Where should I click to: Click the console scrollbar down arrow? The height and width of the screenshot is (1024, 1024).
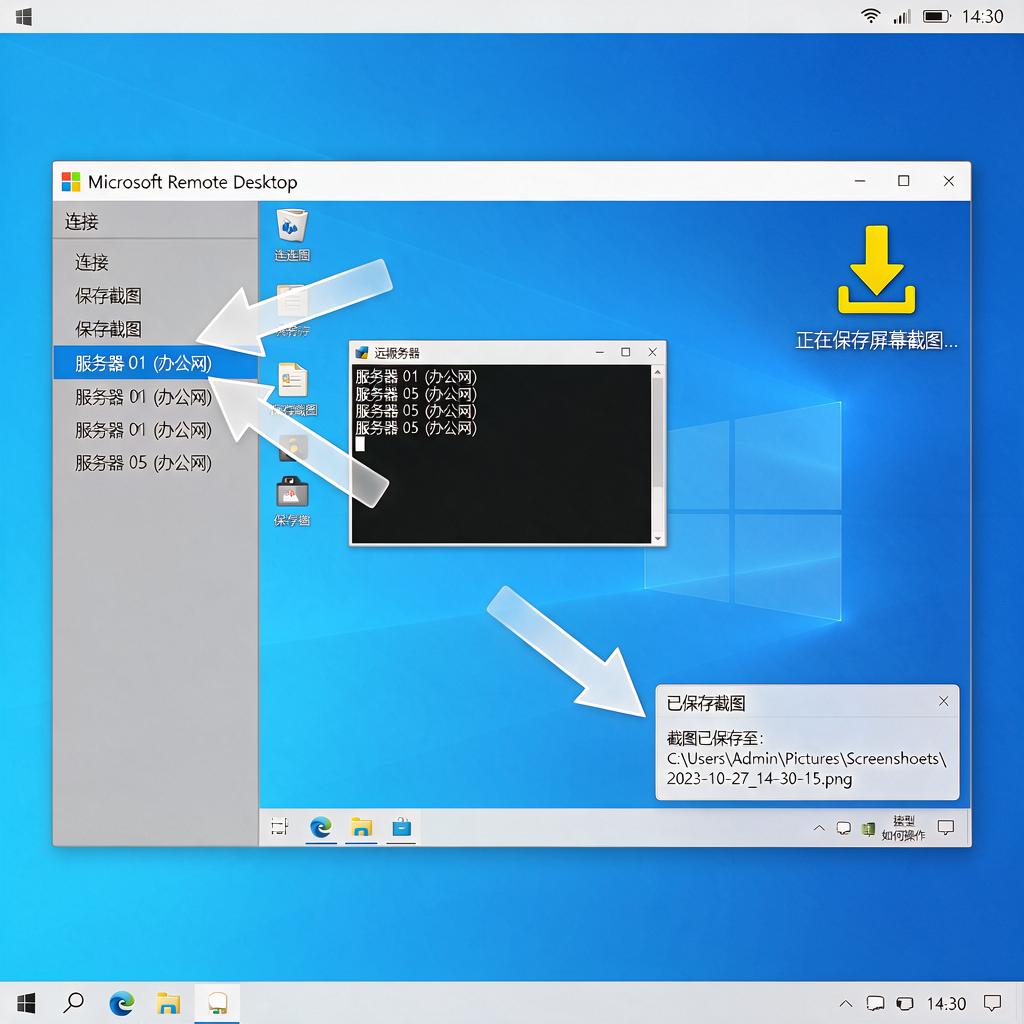(658, 538)
